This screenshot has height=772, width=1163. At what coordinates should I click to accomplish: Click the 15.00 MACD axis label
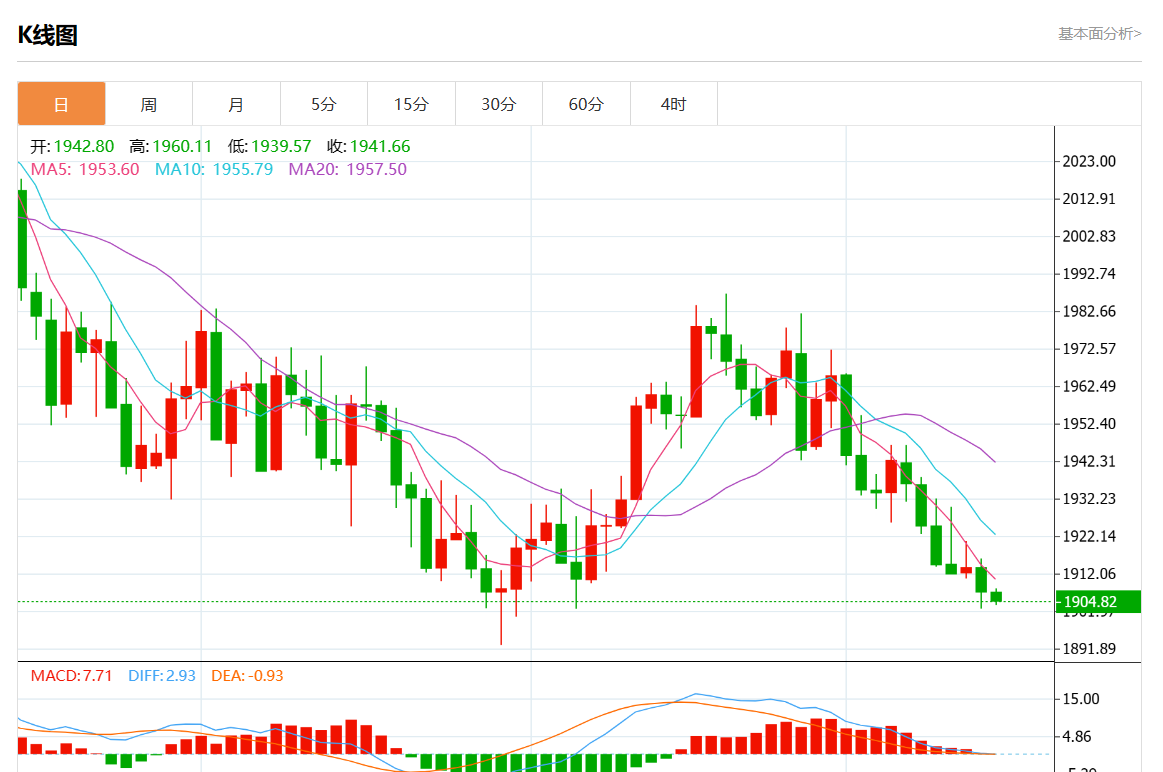(x=1081, y=699)
